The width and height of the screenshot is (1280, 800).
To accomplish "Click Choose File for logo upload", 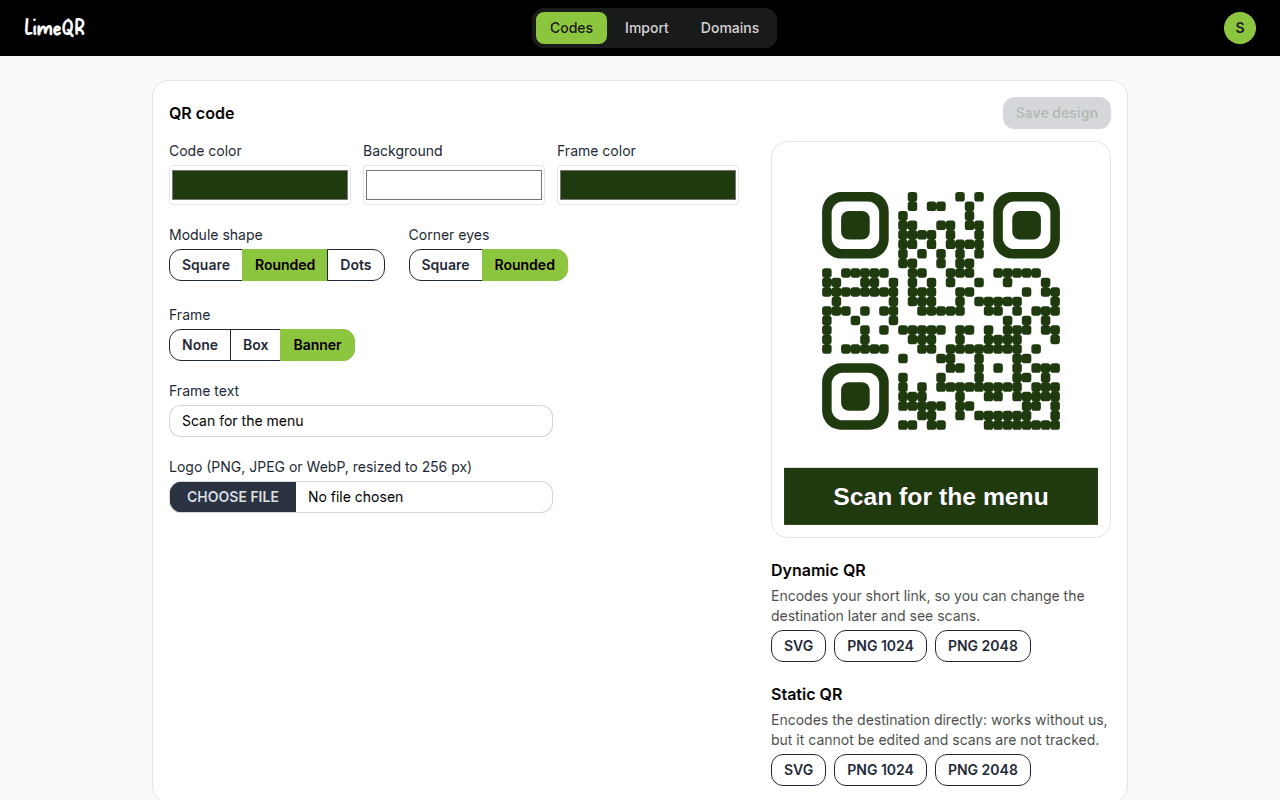I will [x=233, y=497].
